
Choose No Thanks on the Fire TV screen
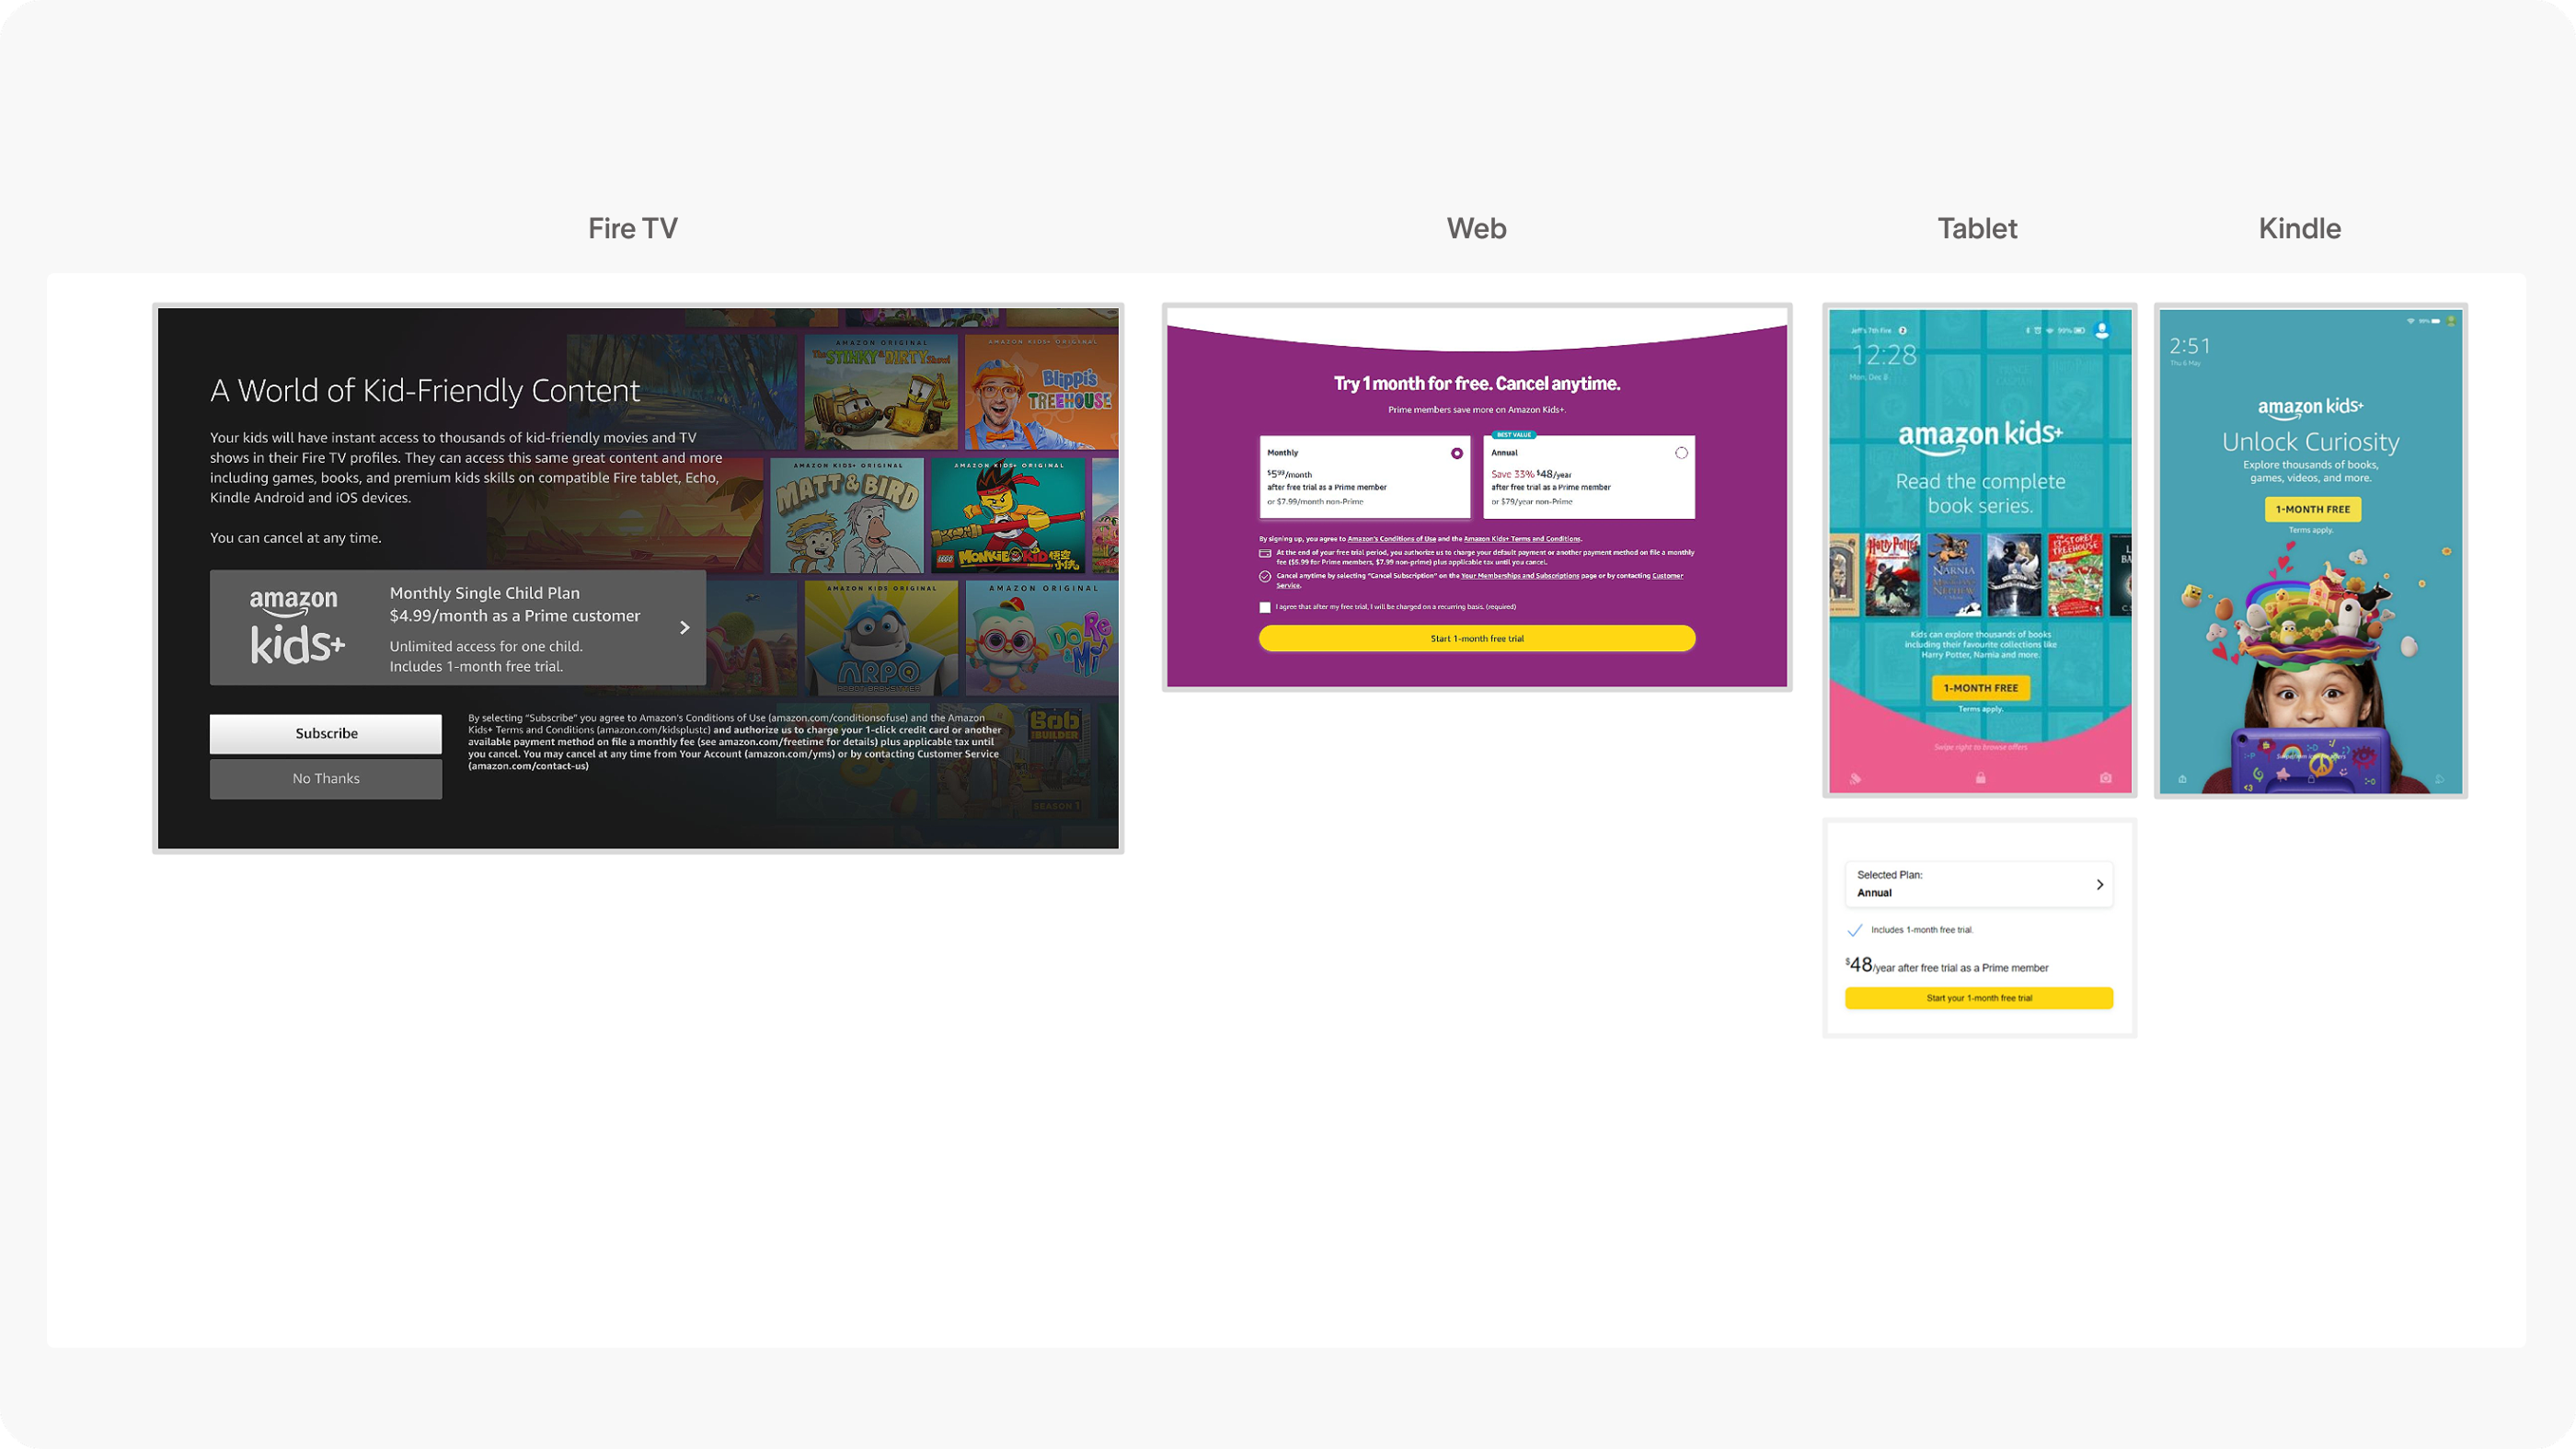coord(326,778)
